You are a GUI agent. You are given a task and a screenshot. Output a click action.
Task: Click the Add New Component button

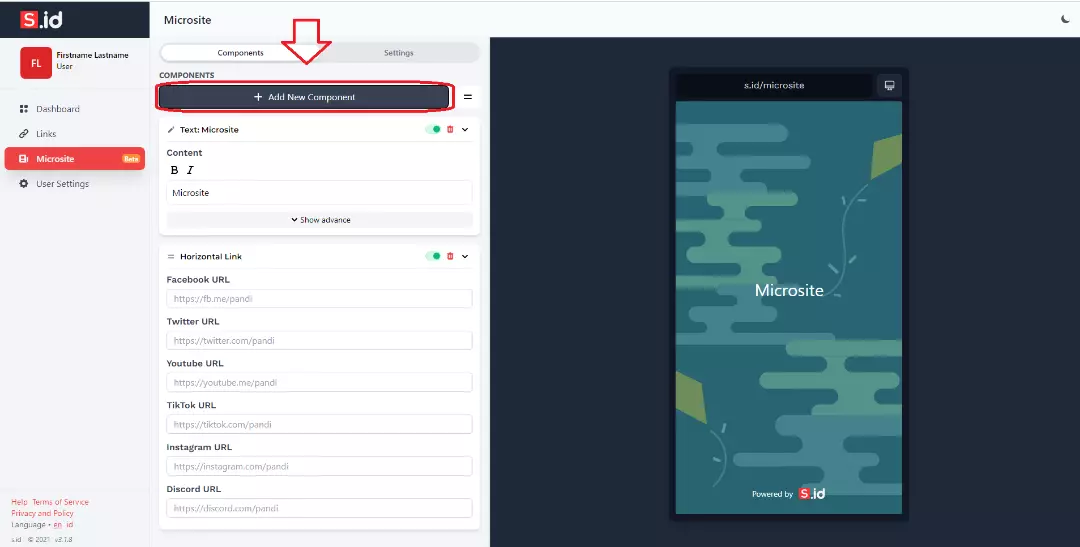point(305,97)
